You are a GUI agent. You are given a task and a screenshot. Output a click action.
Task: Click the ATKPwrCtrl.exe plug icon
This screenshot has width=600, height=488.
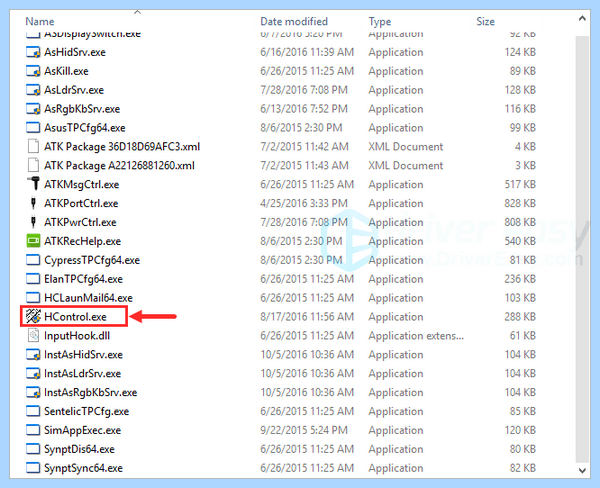tap(33, 222)
